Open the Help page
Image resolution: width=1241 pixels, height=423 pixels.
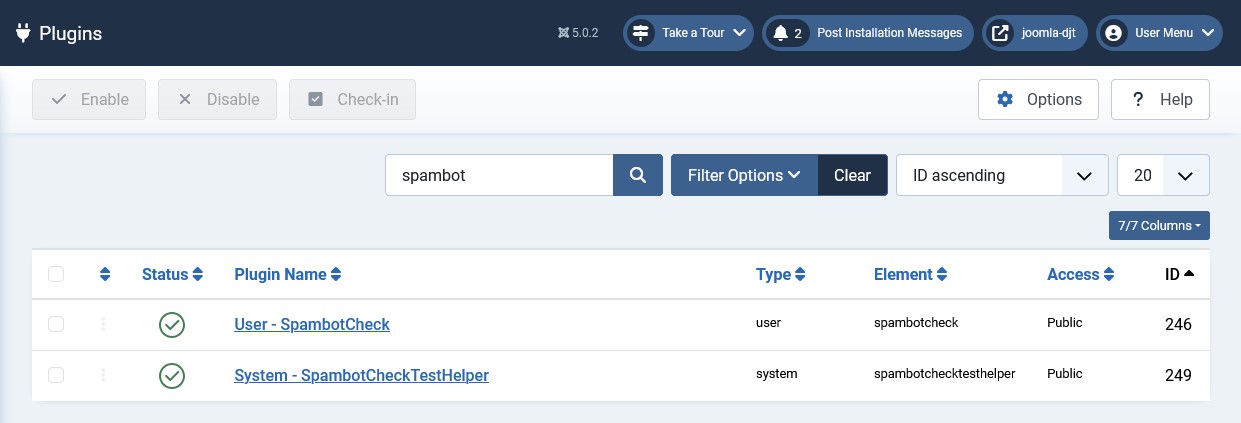(x=1160, y=100)
